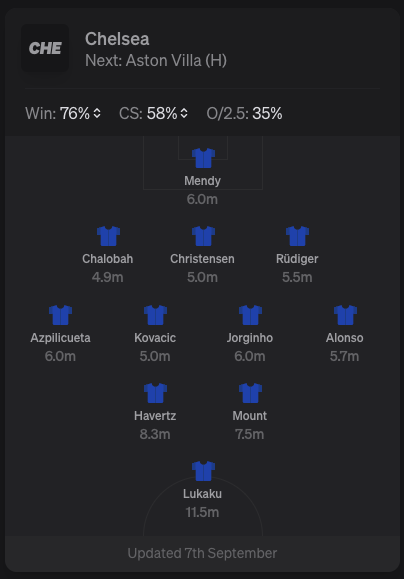Expand the CS 58% sort arrows

(x=184, y=113)
